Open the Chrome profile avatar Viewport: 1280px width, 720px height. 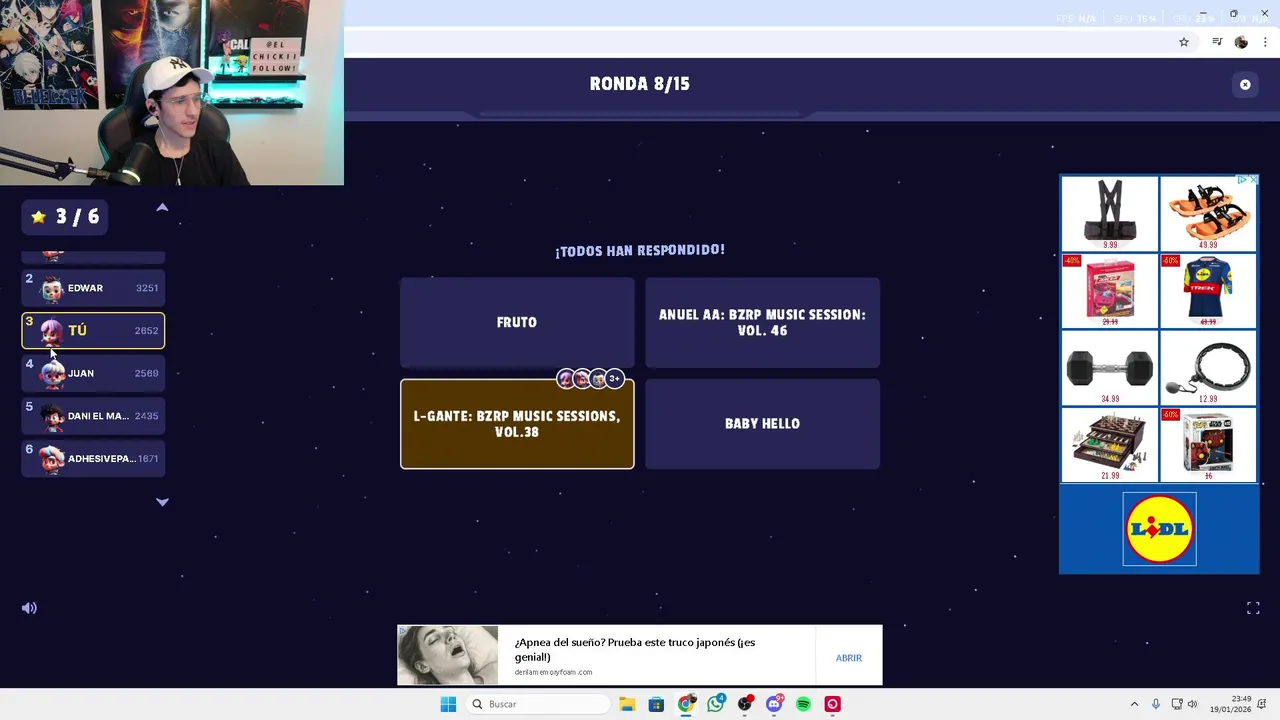coord(1241,42)
